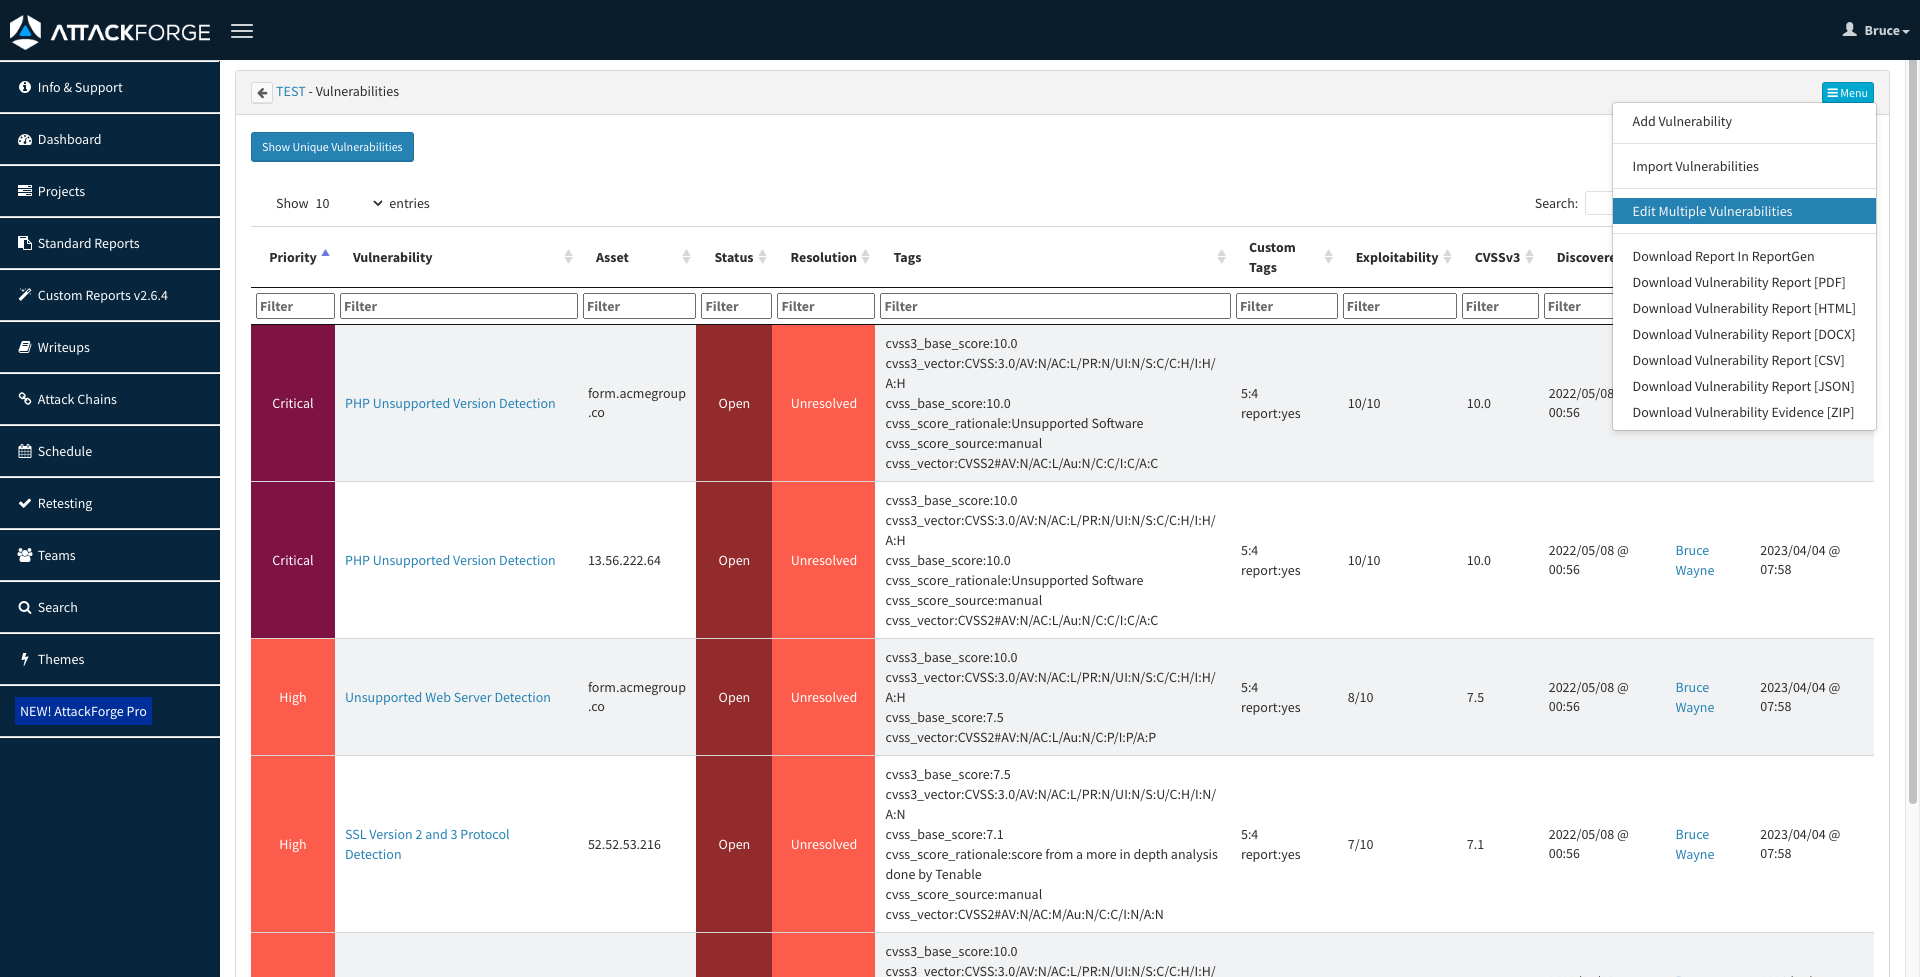Viewport: 1920px width, 977px height.
Task: Click the Teams sidebar icon
Action: (x=25, y=555)
